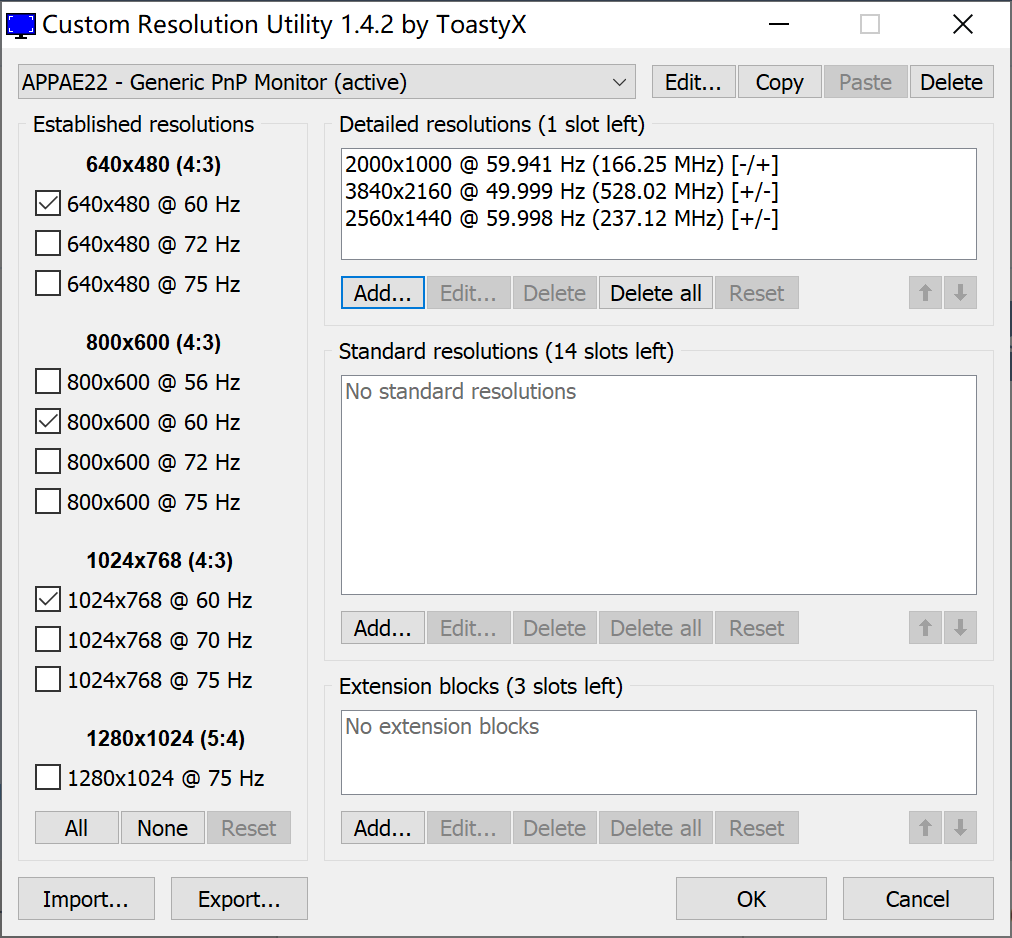Add a standard resolution
Image resolution: width=1012 pixels, height=938 pixels.
pos(383,628)
